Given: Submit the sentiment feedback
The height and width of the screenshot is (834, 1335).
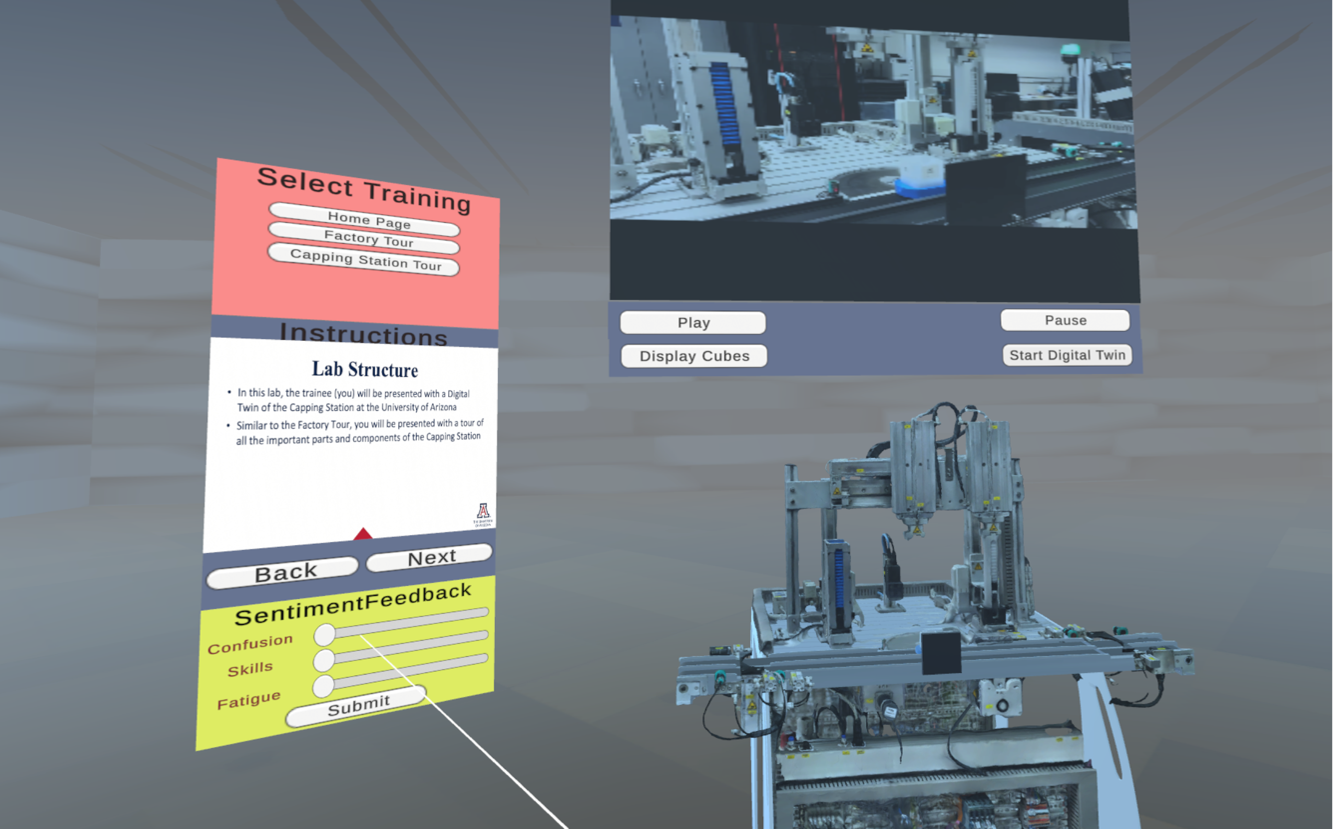Looking at the screenshot, I should [x=357, y=706].
